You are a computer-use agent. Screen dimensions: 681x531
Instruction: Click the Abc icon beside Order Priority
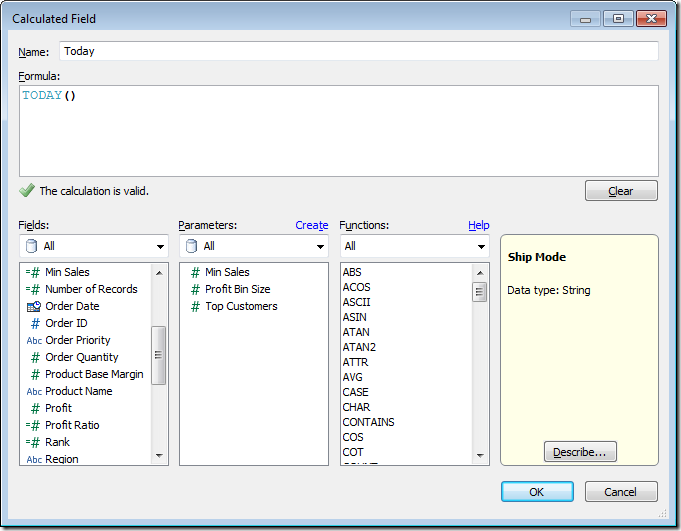click(34, 340)
